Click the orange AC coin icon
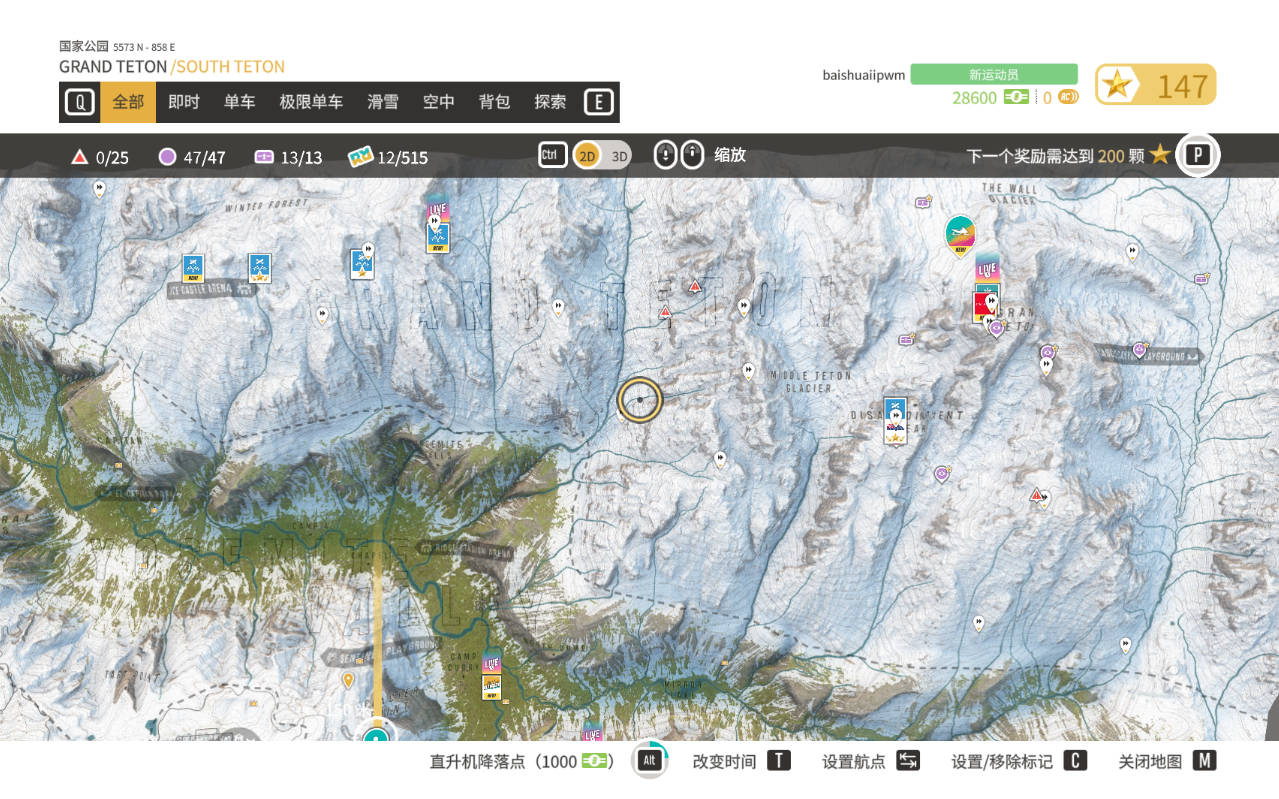Screen dimensions: 1279x799 1068,97
